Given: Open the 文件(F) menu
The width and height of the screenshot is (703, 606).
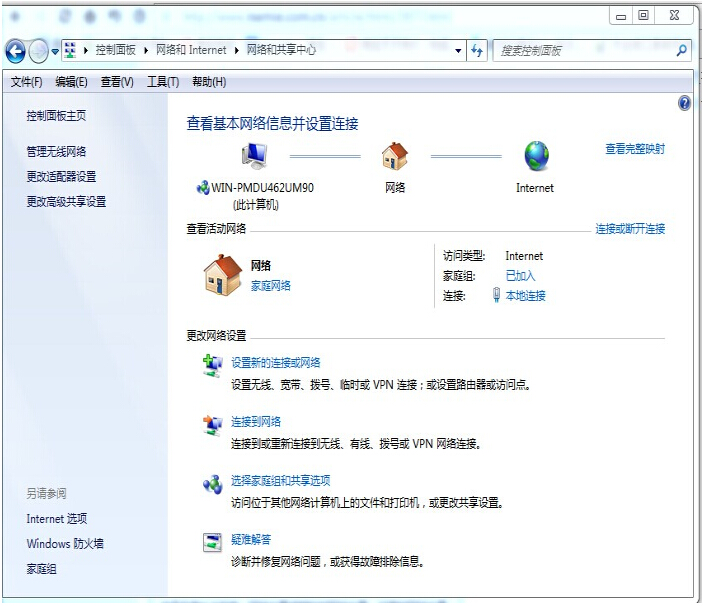Looking at the screenshot, I should 26,82.
